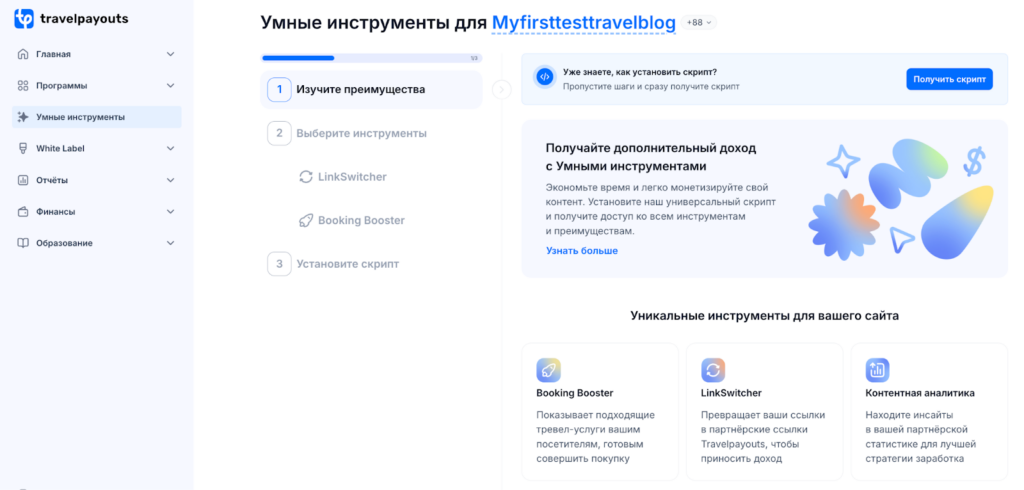Click the Myfirsttesttravelblog project name
The width and height of the screenshot is (1024, 490).
pyautogui.click(x=584, y=23)
